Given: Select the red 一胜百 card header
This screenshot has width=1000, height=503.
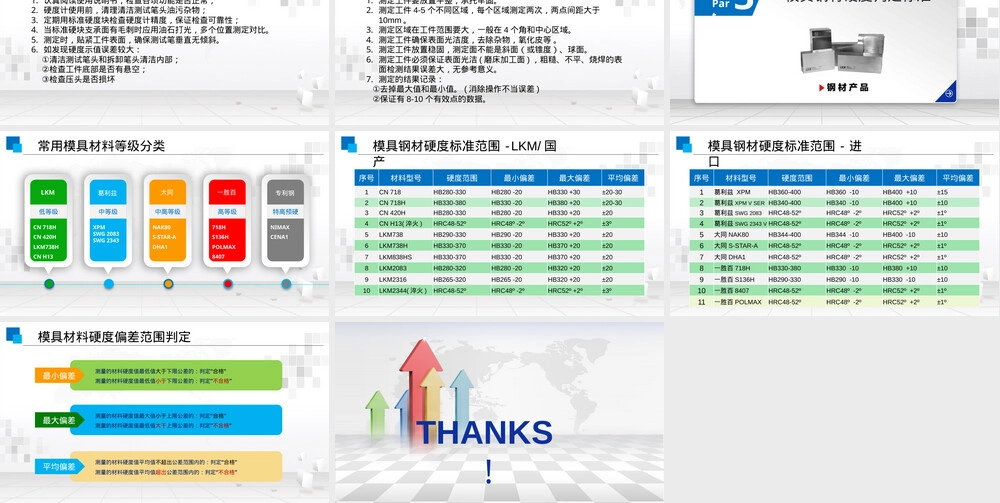Looking at the screenshot, I should point(227,193).
